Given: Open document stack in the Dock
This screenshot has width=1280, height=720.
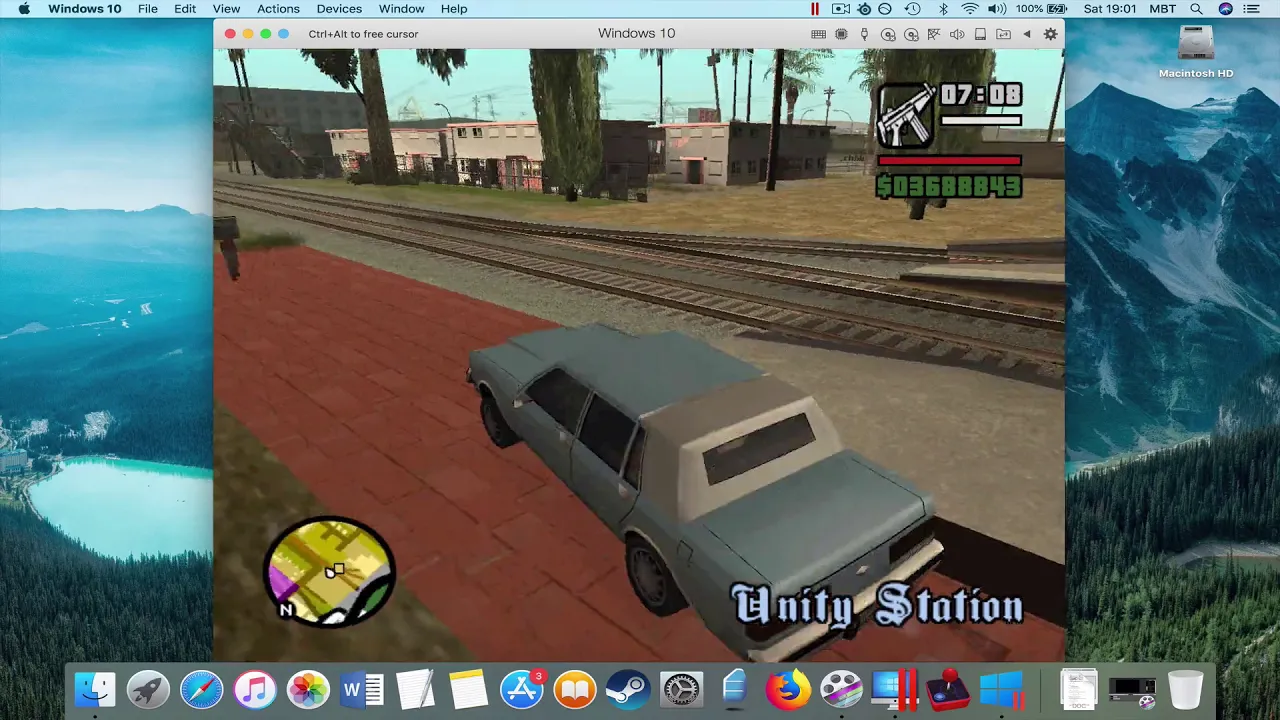Looking at the screenshot, I should [x=1079, y=690].
